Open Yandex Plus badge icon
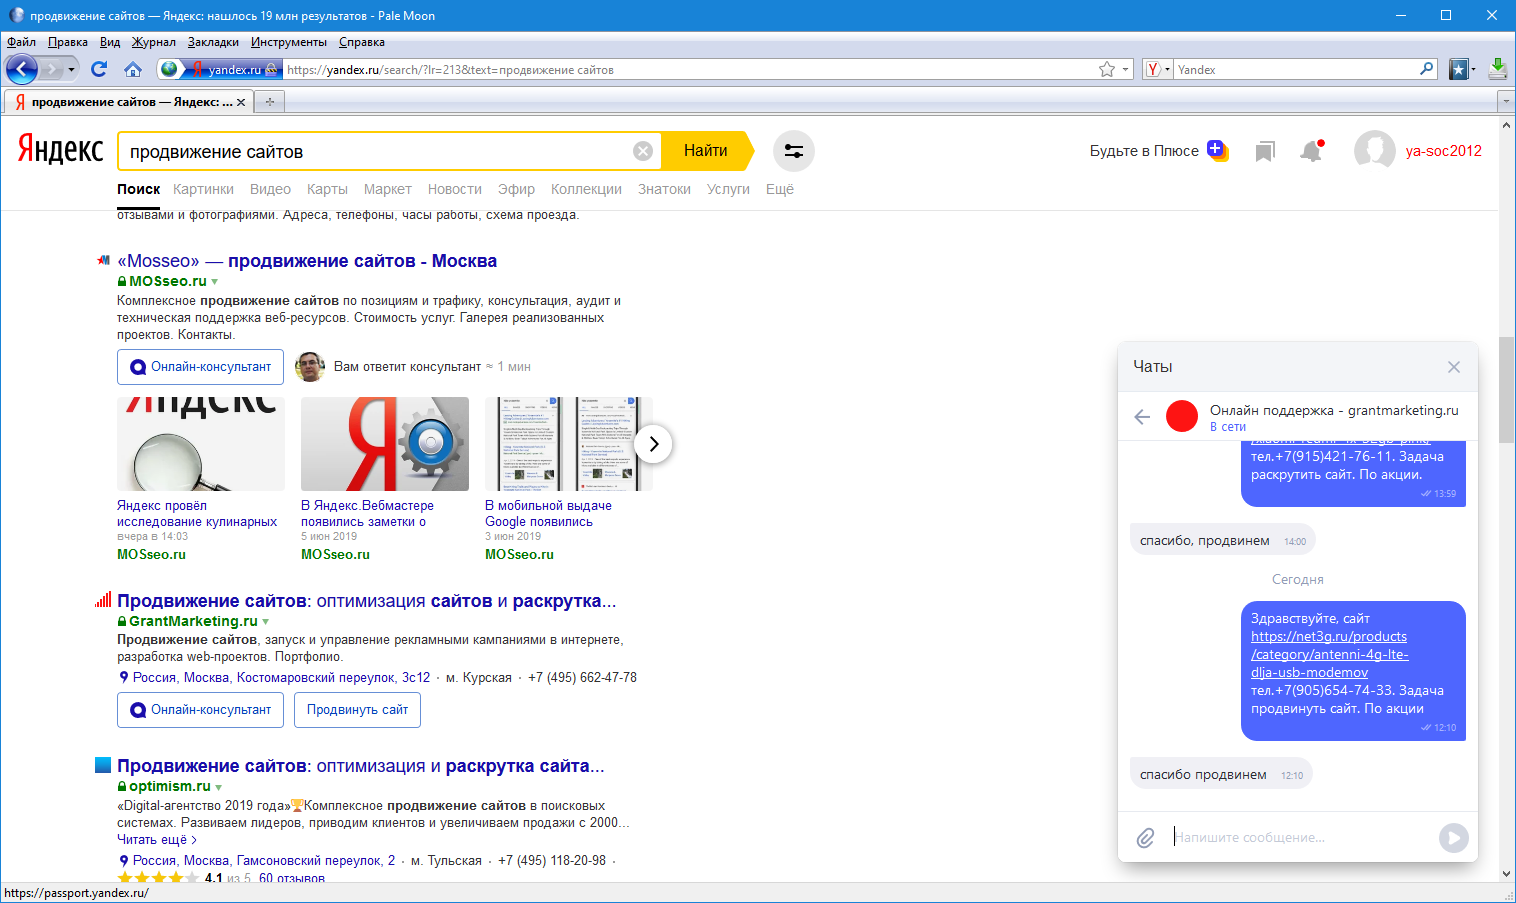 [1217, 150]
